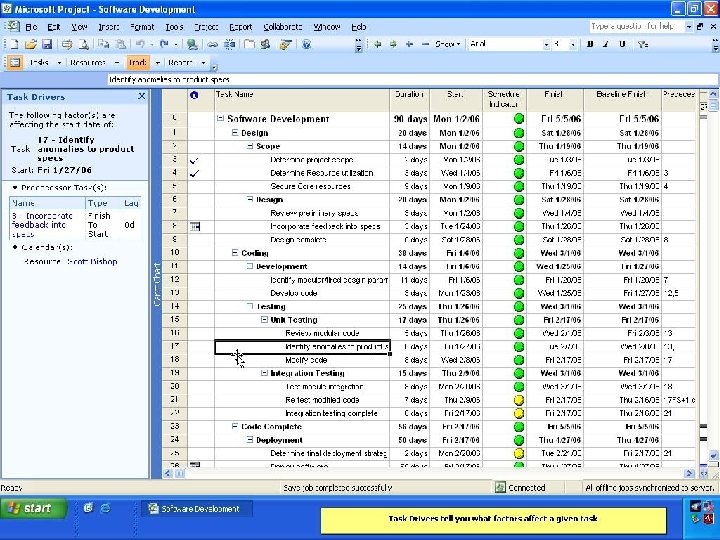Collapse the Integration Testing summary task
720x540 pixels.
point(264,373)
